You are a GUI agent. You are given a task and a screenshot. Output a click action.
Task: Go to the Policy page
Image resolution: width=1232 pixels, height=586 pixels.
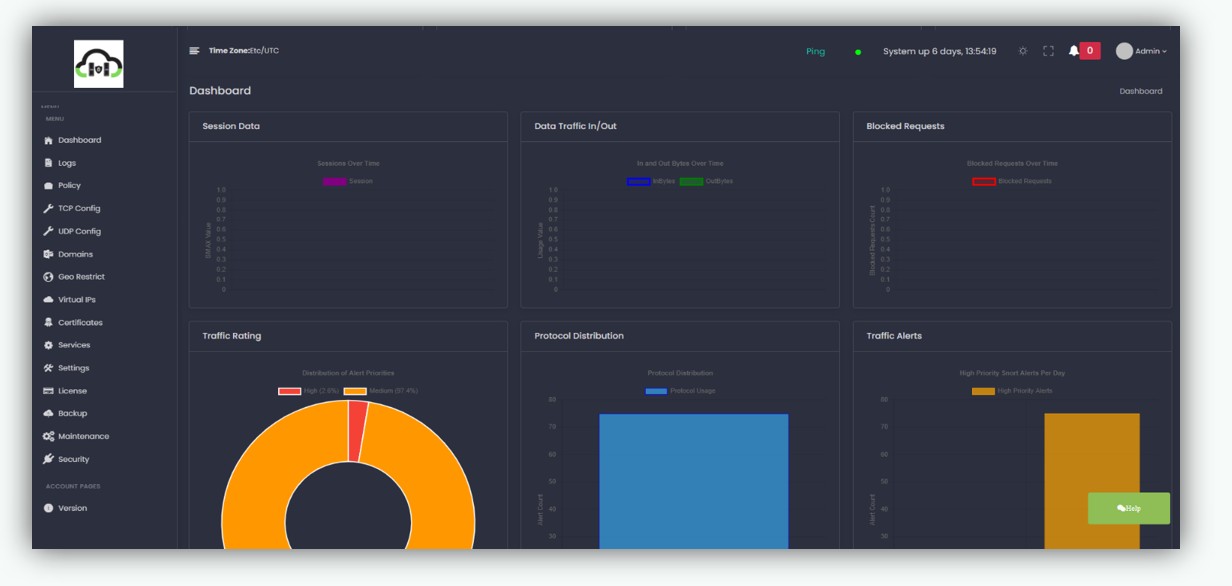point(69,186)
